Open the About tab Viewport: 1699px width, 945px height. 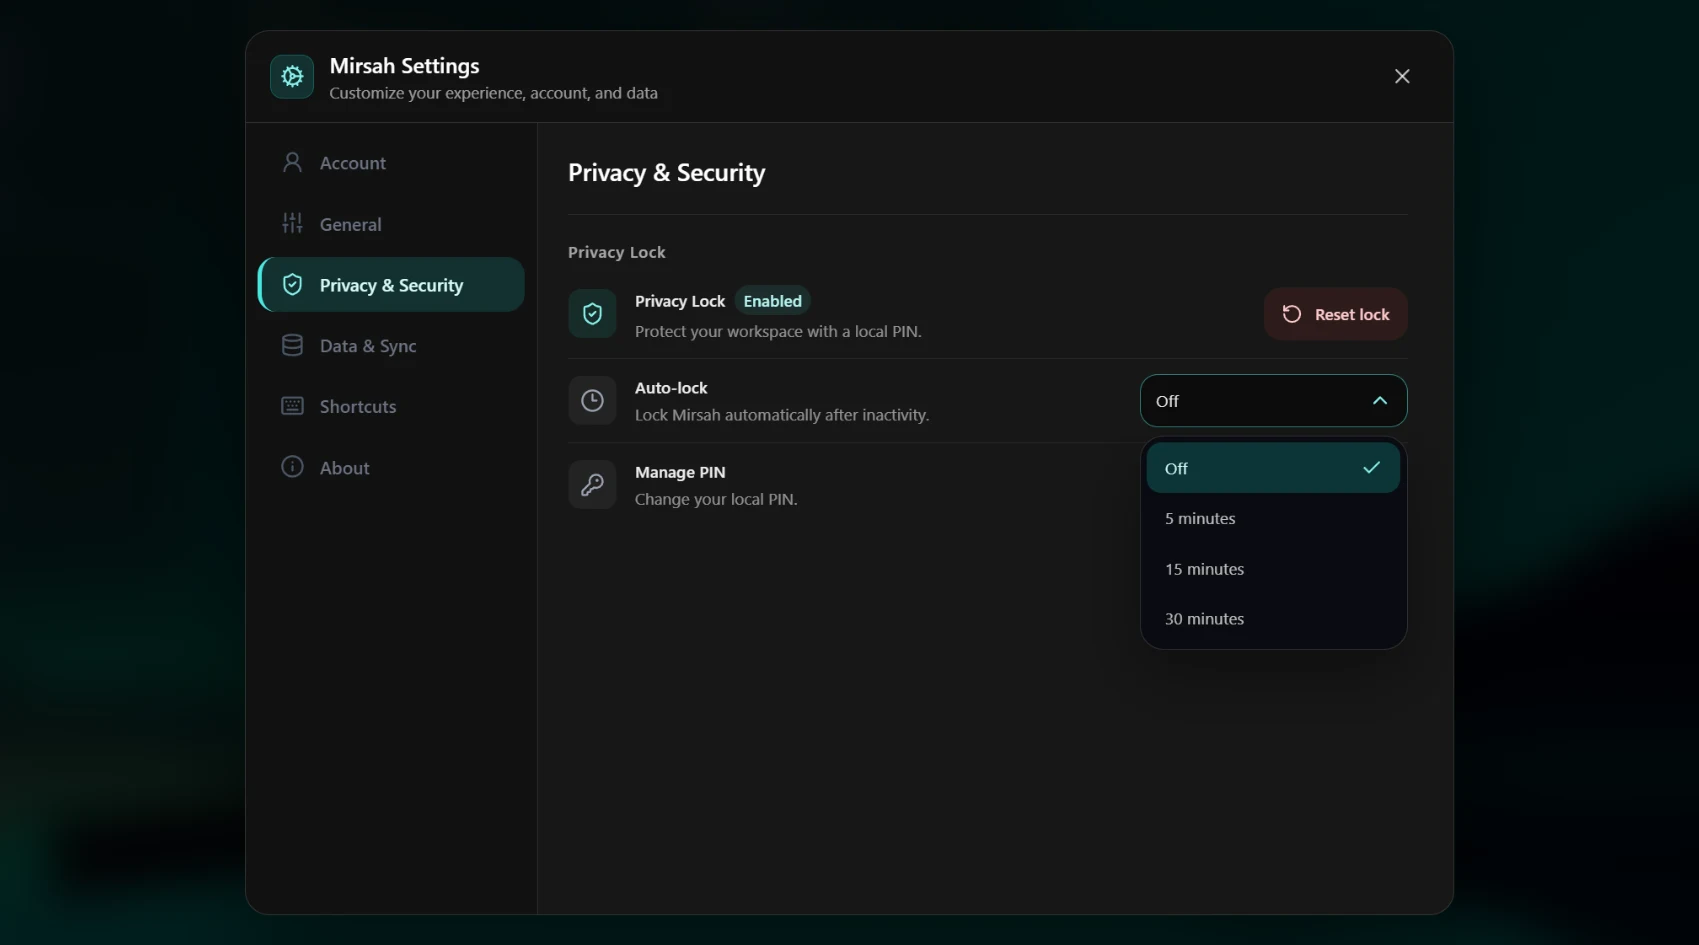391,468
